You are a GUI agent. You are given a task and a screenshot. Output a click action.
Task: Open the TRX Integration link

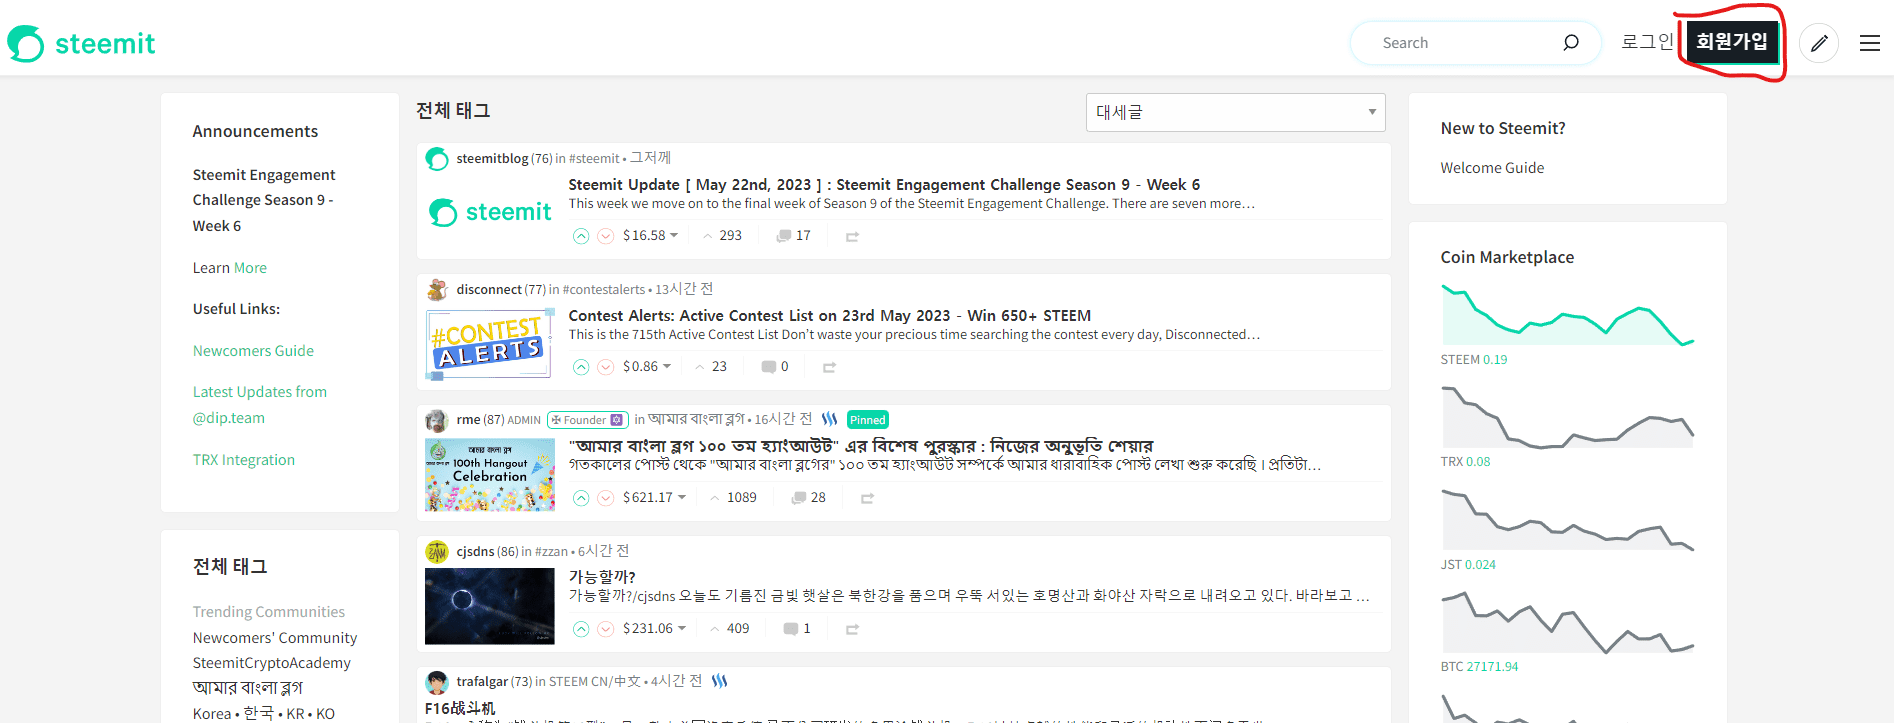point(244,460)
